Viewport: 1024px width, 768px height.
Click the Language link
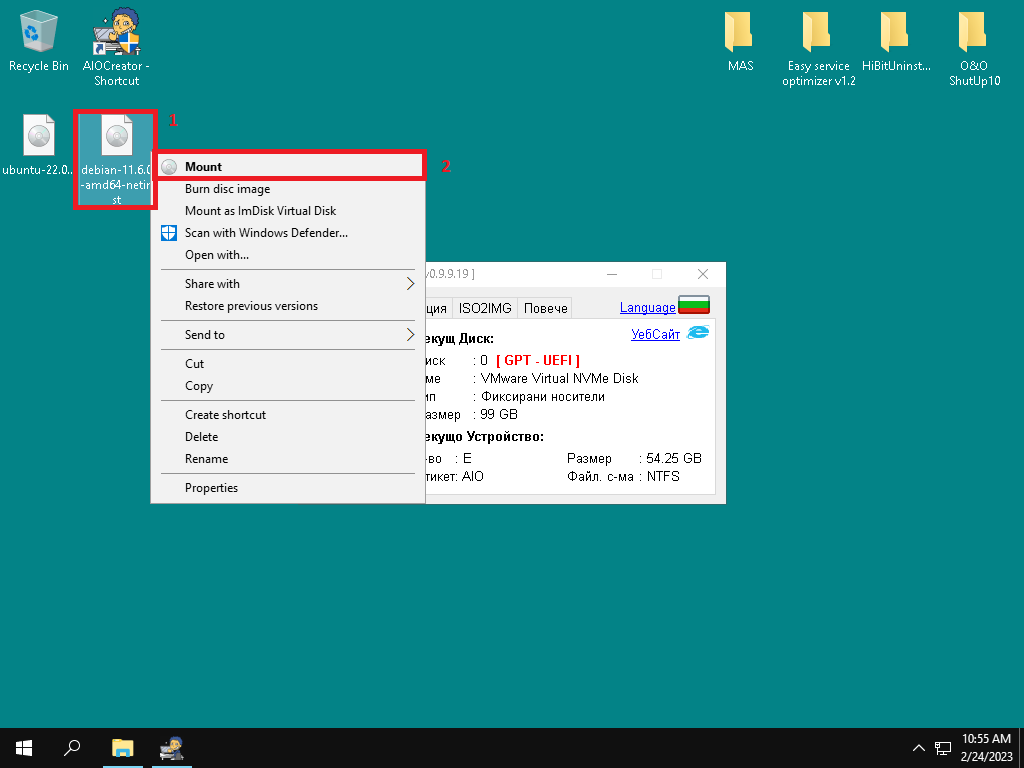click(x=647, y=308)
